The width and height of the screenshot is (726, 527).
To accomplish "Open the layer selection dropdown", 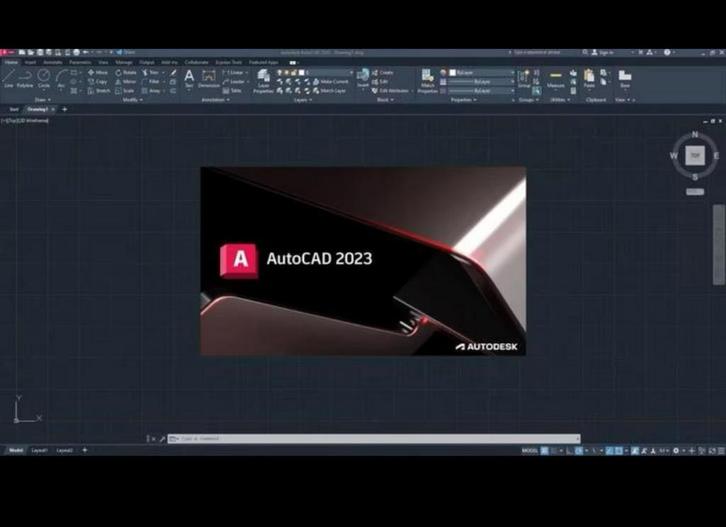I will coord(316,72).
